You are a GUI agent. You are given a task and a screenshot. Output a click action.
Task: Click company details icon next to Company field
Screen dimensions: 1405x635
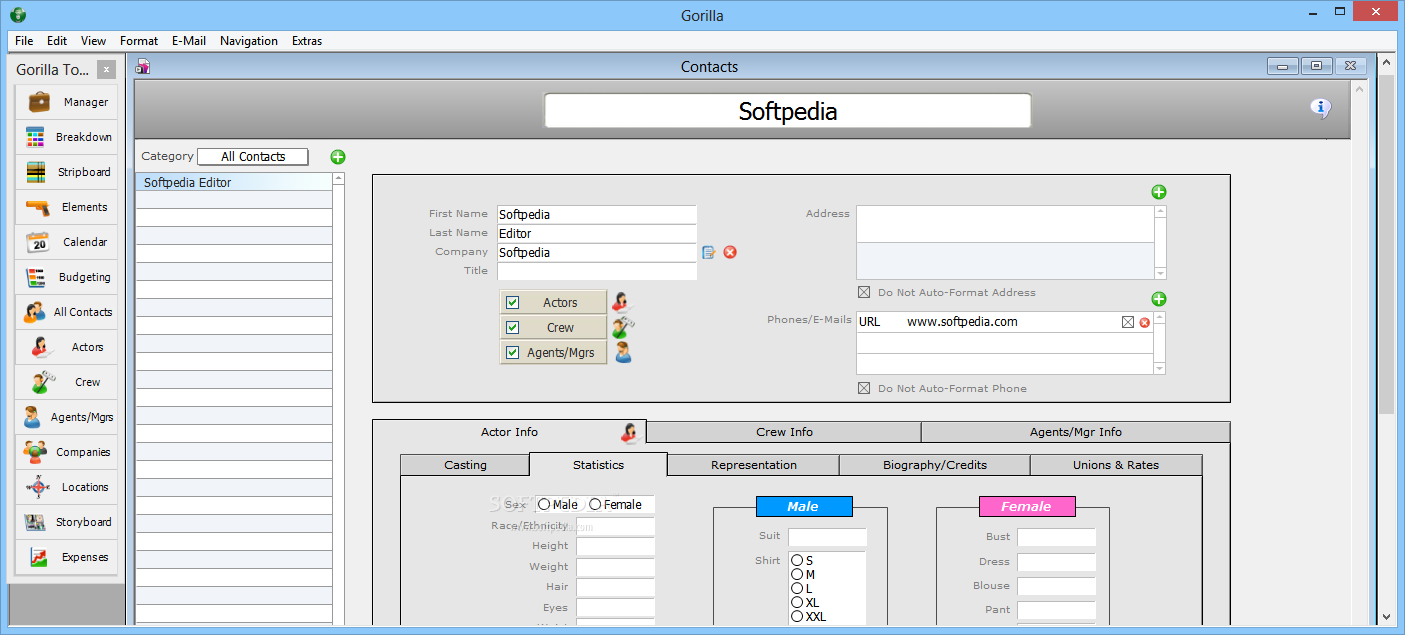point(709,252)
